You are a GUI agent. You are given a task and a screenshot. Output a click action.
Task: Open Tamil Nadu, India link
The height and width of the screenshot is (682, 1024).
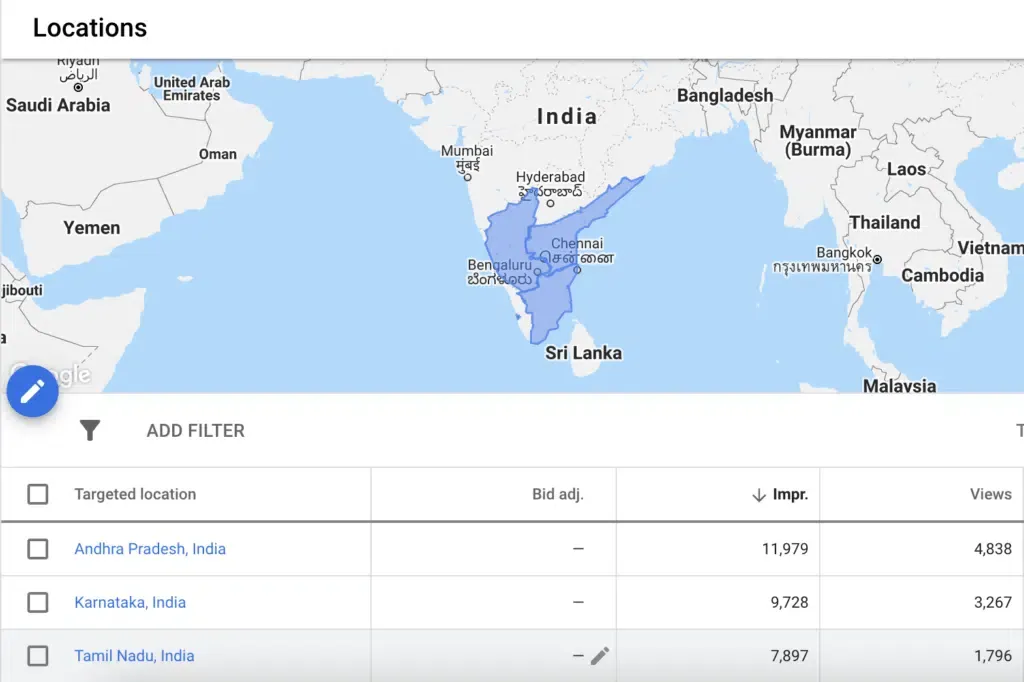click(135, 656)
